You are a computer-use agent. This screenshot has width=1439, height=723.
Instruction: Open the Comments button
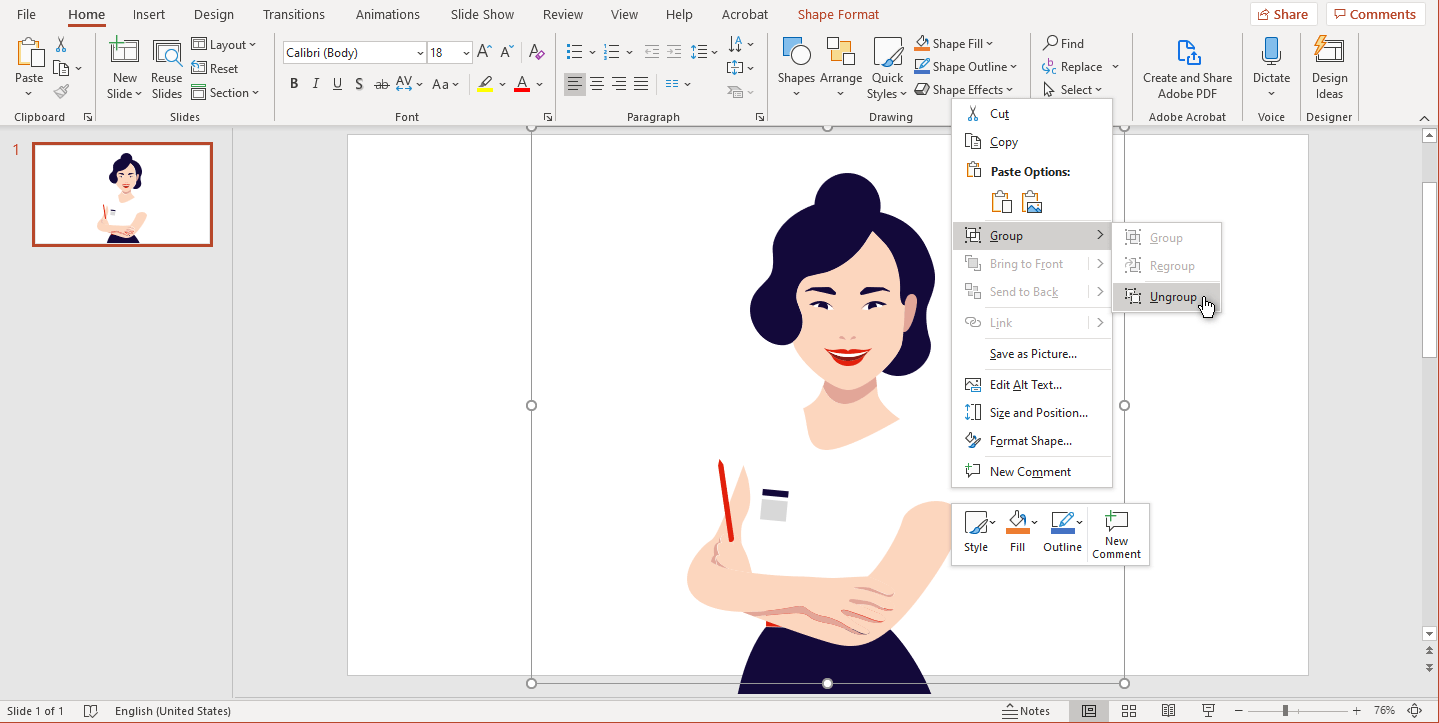tap(1376, 14)
